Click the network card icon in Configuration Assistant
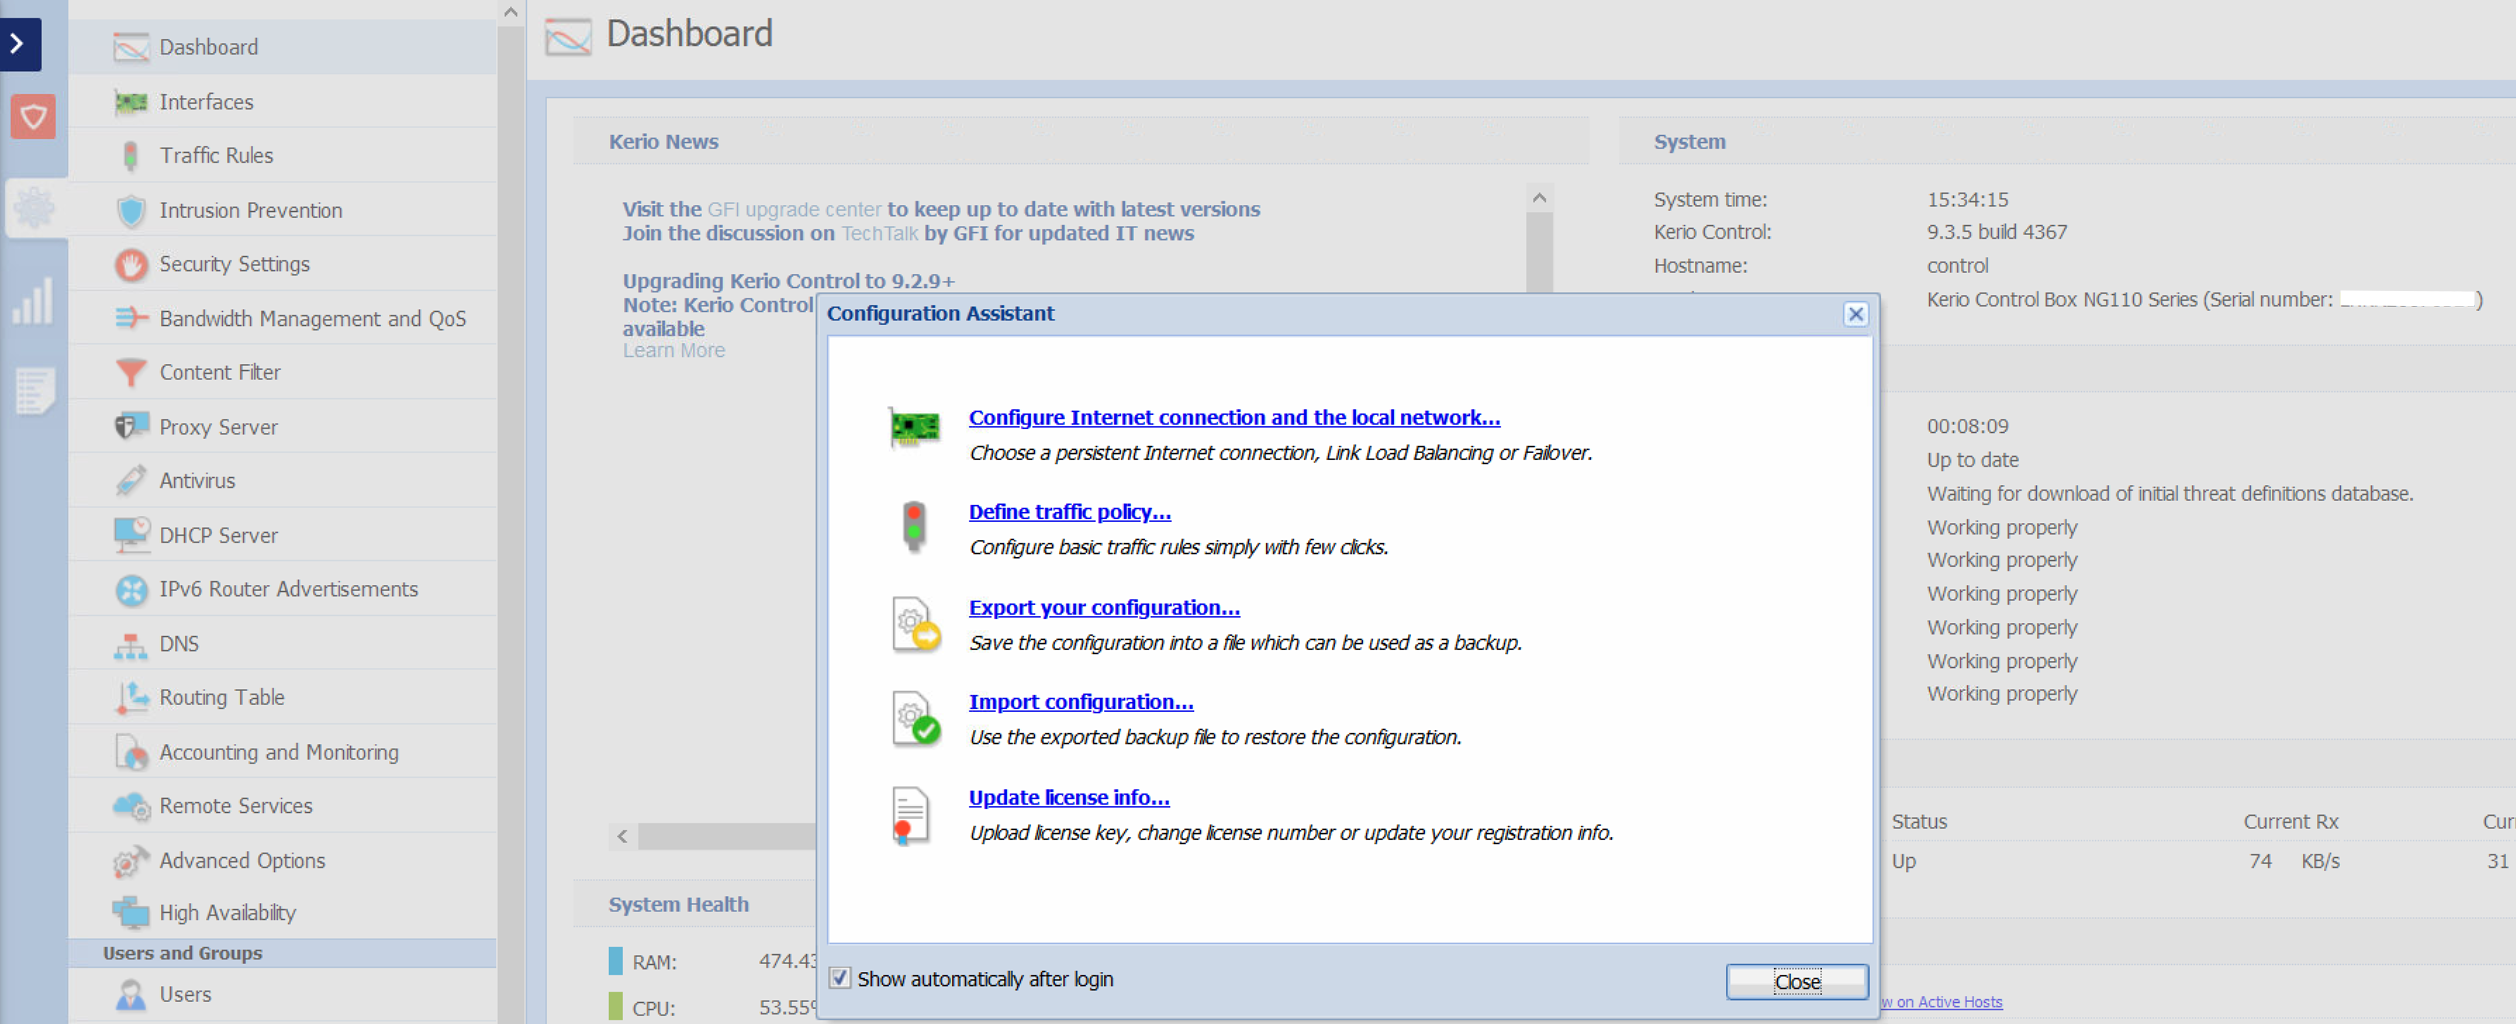This screenshot has width=2516, height=1024. coord(914,430)
